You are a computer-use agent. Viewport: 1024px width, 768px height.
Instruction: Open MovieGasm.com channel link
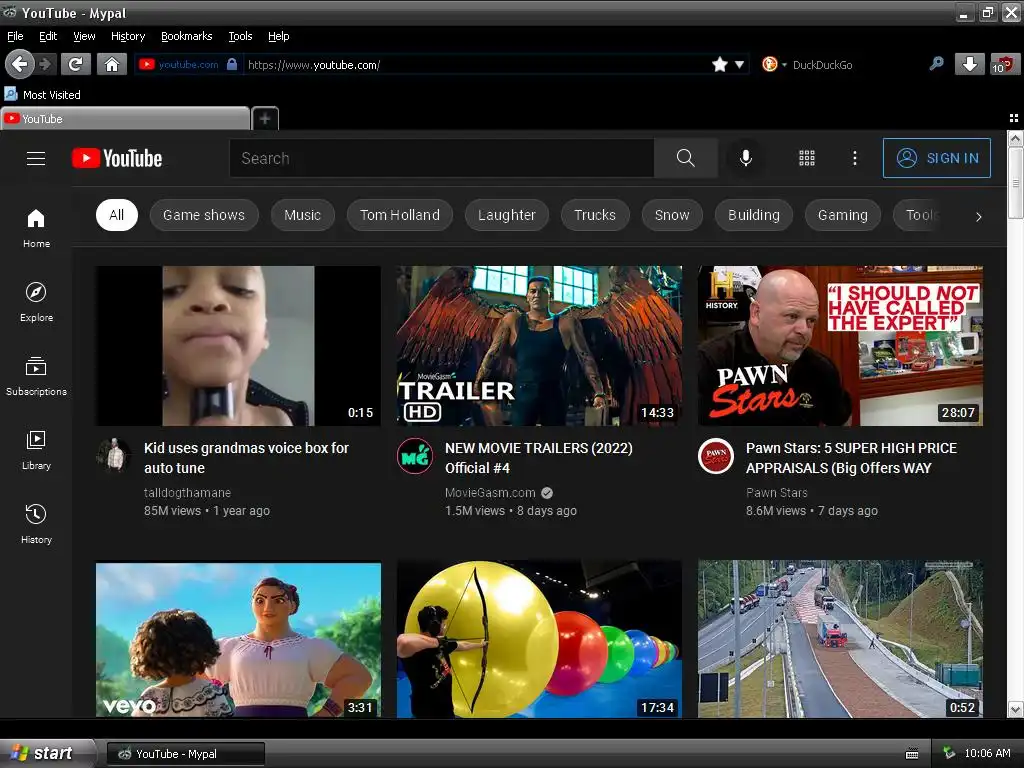(490, 492)
